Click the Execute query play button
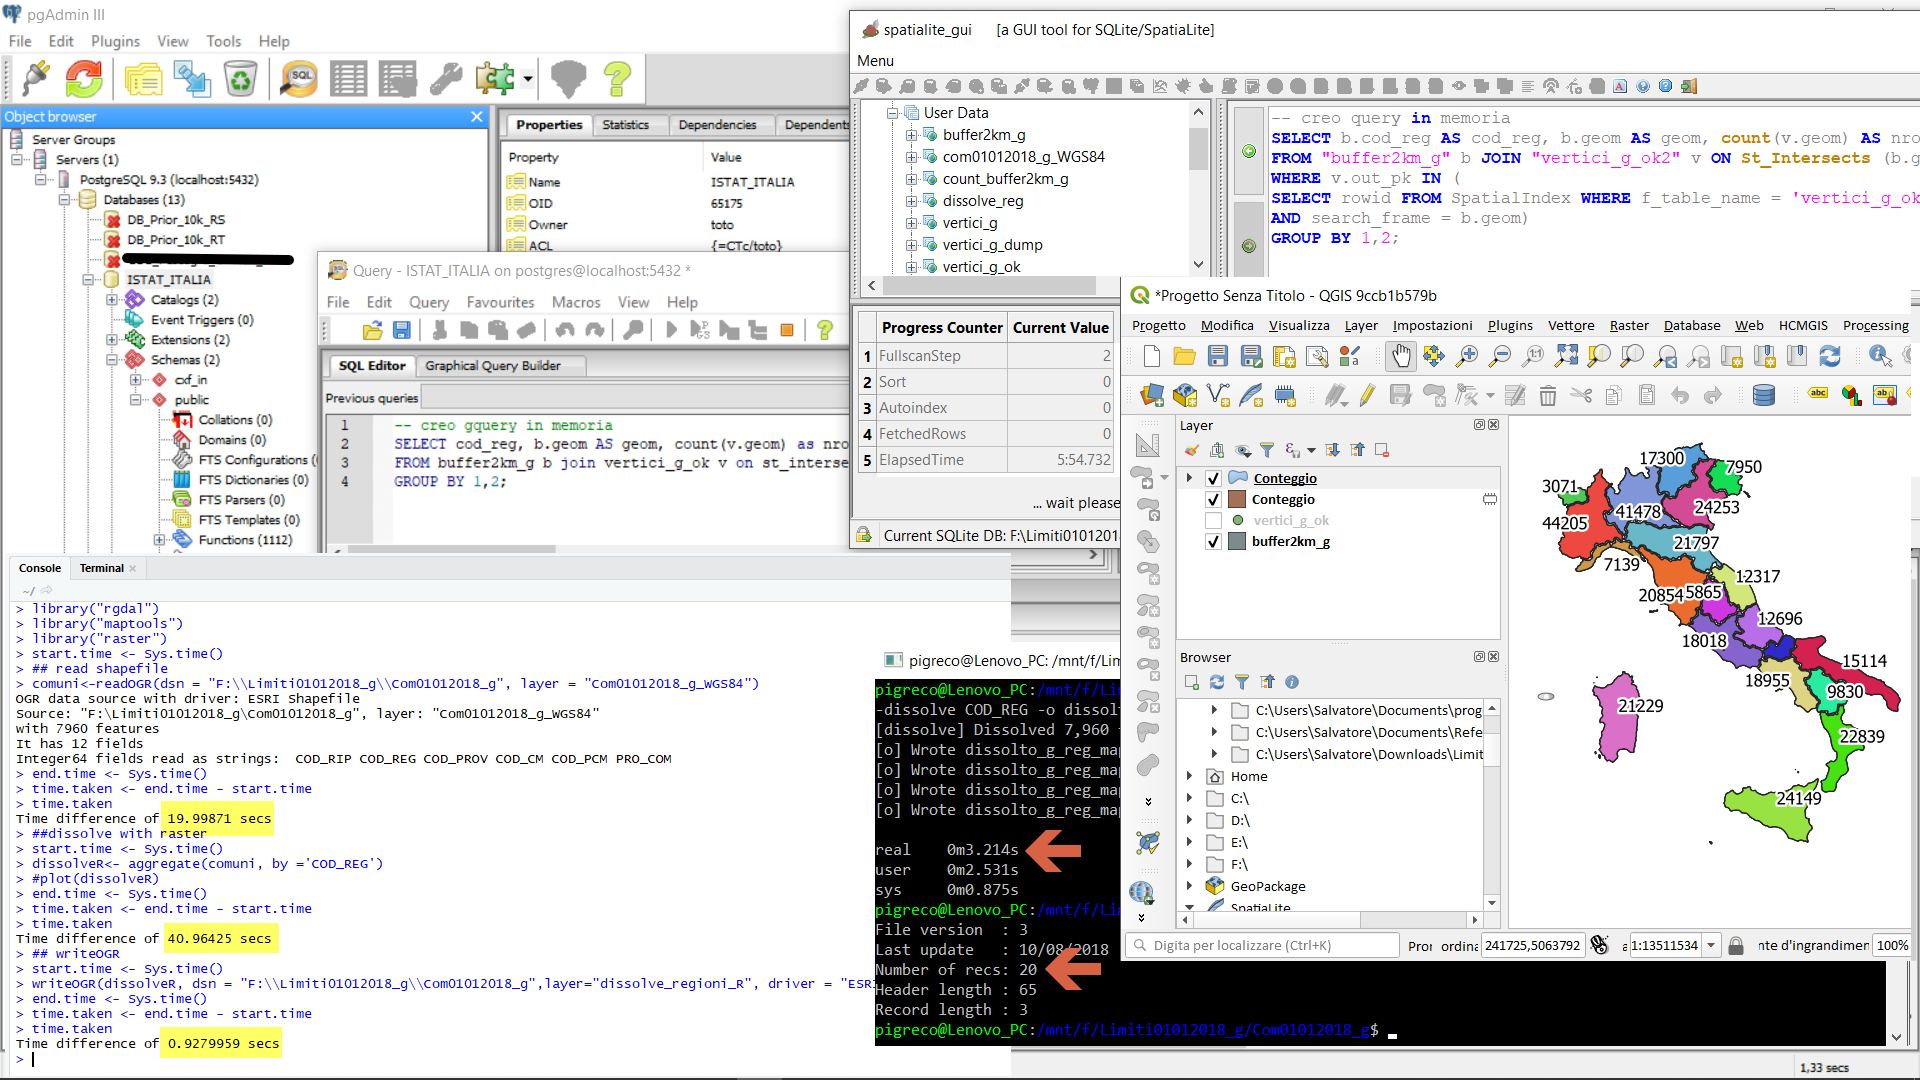Image resolution: width=1920 pixels, height=1080 pixels. [x=671, y=330]
